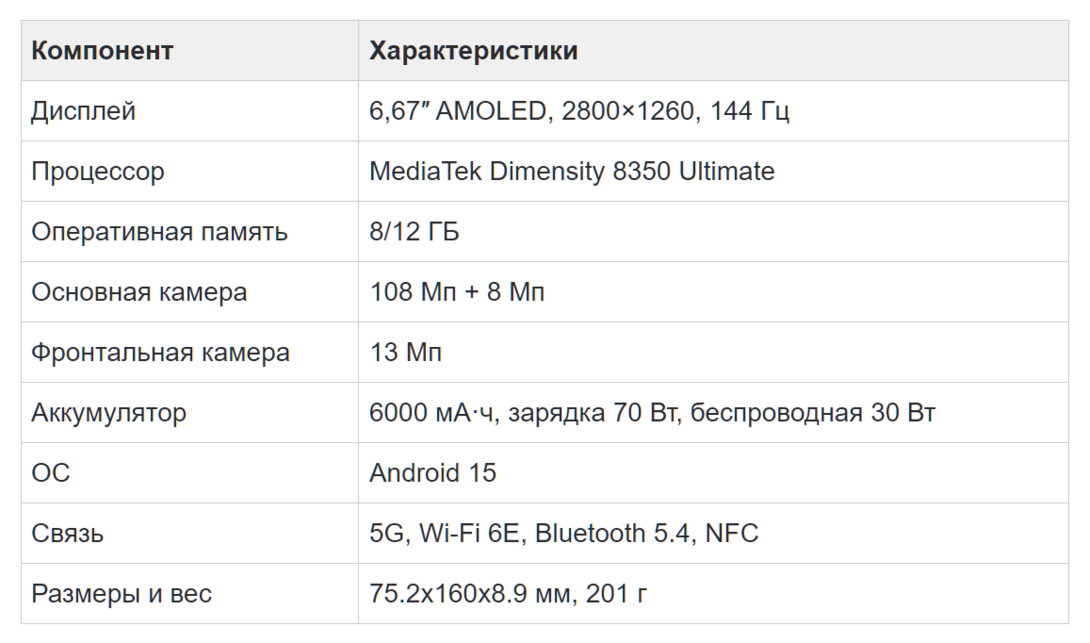The width and height of the screenshot is (1090, 643).
Task: Click the "8/12 ГБ" value
Action: pos(414,232)
